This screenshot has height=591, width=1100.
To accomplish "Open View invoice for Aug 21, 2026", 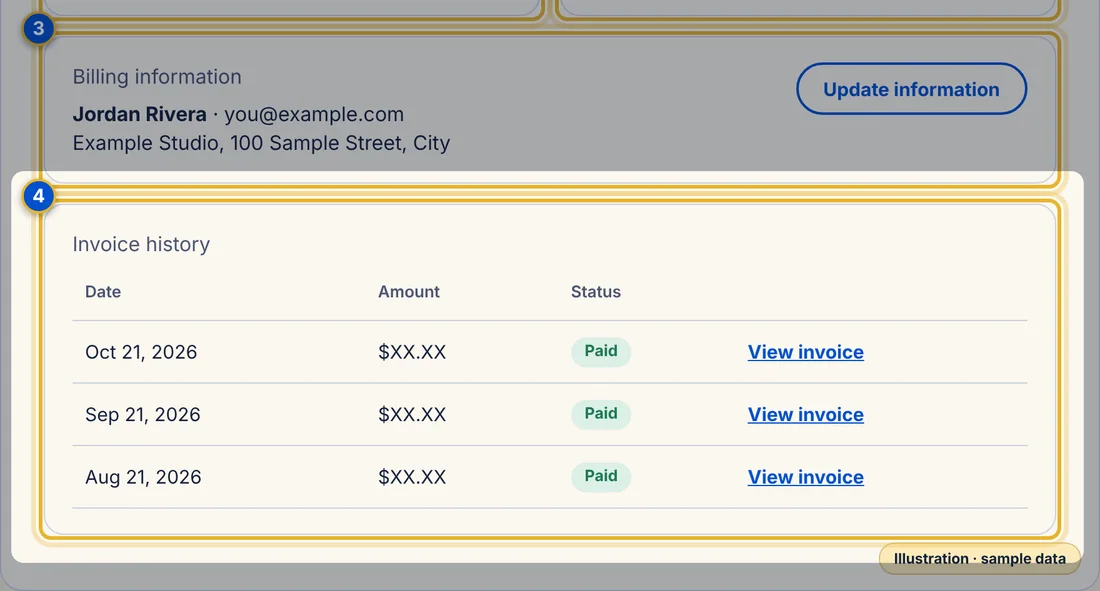I will 805,477.
